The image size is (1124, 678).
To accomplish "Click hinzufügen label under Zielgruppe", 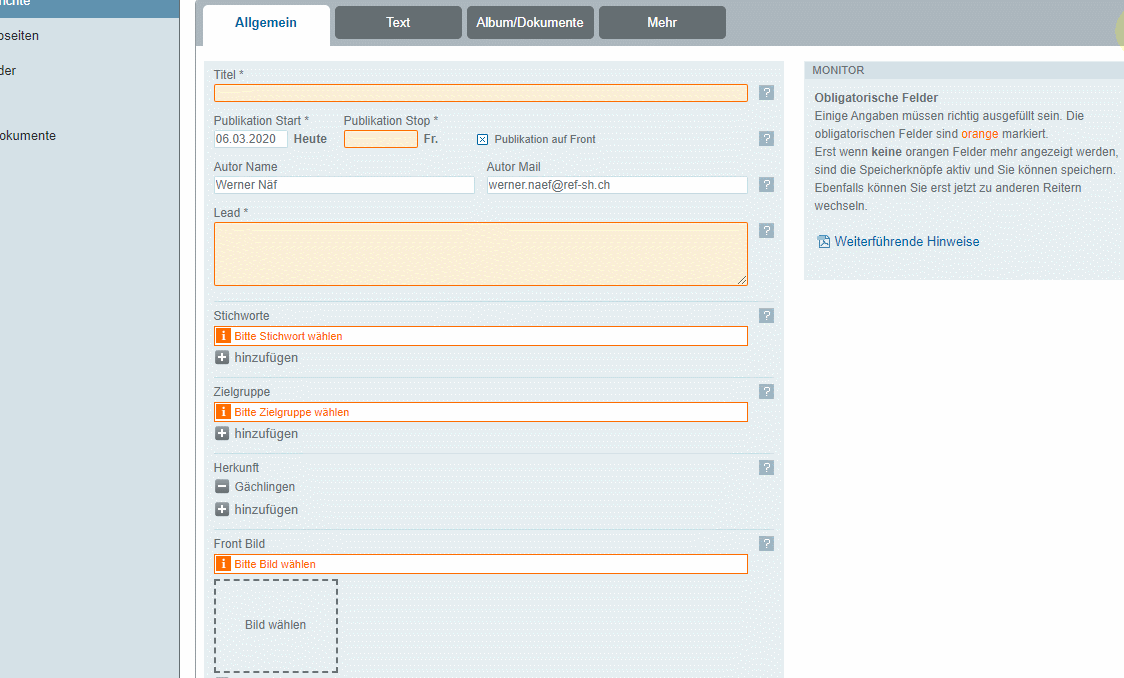I will [x=266, y=434].
